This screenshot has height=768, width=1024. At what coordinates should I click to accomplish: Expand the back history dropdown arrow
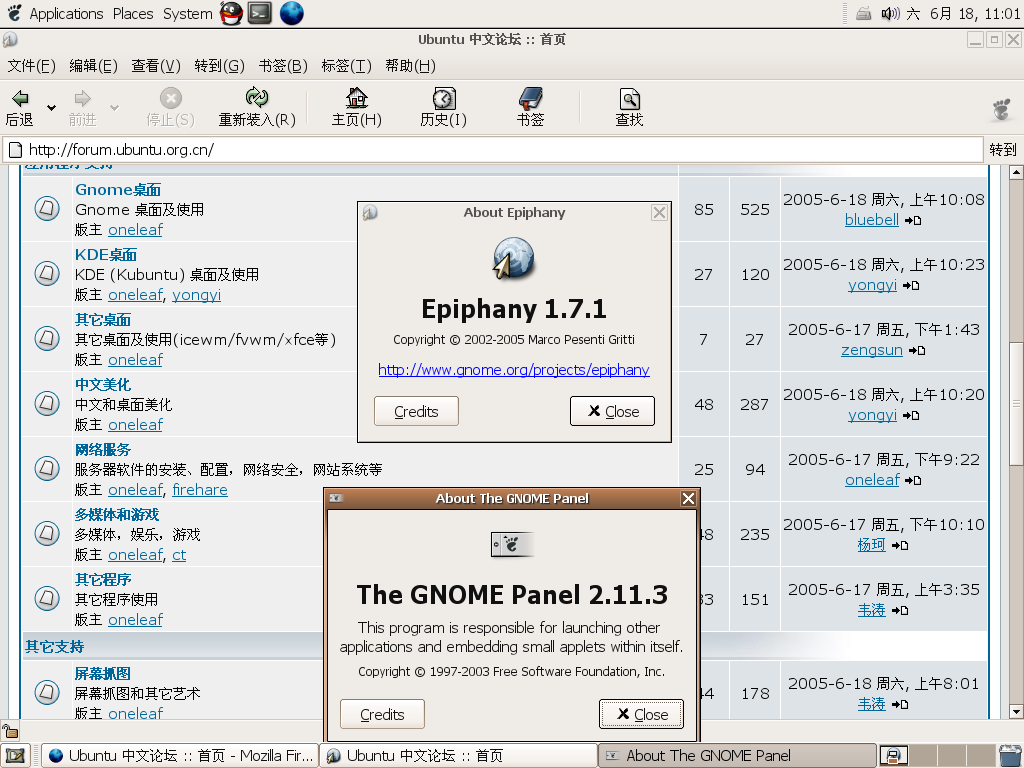pos(51,108)
